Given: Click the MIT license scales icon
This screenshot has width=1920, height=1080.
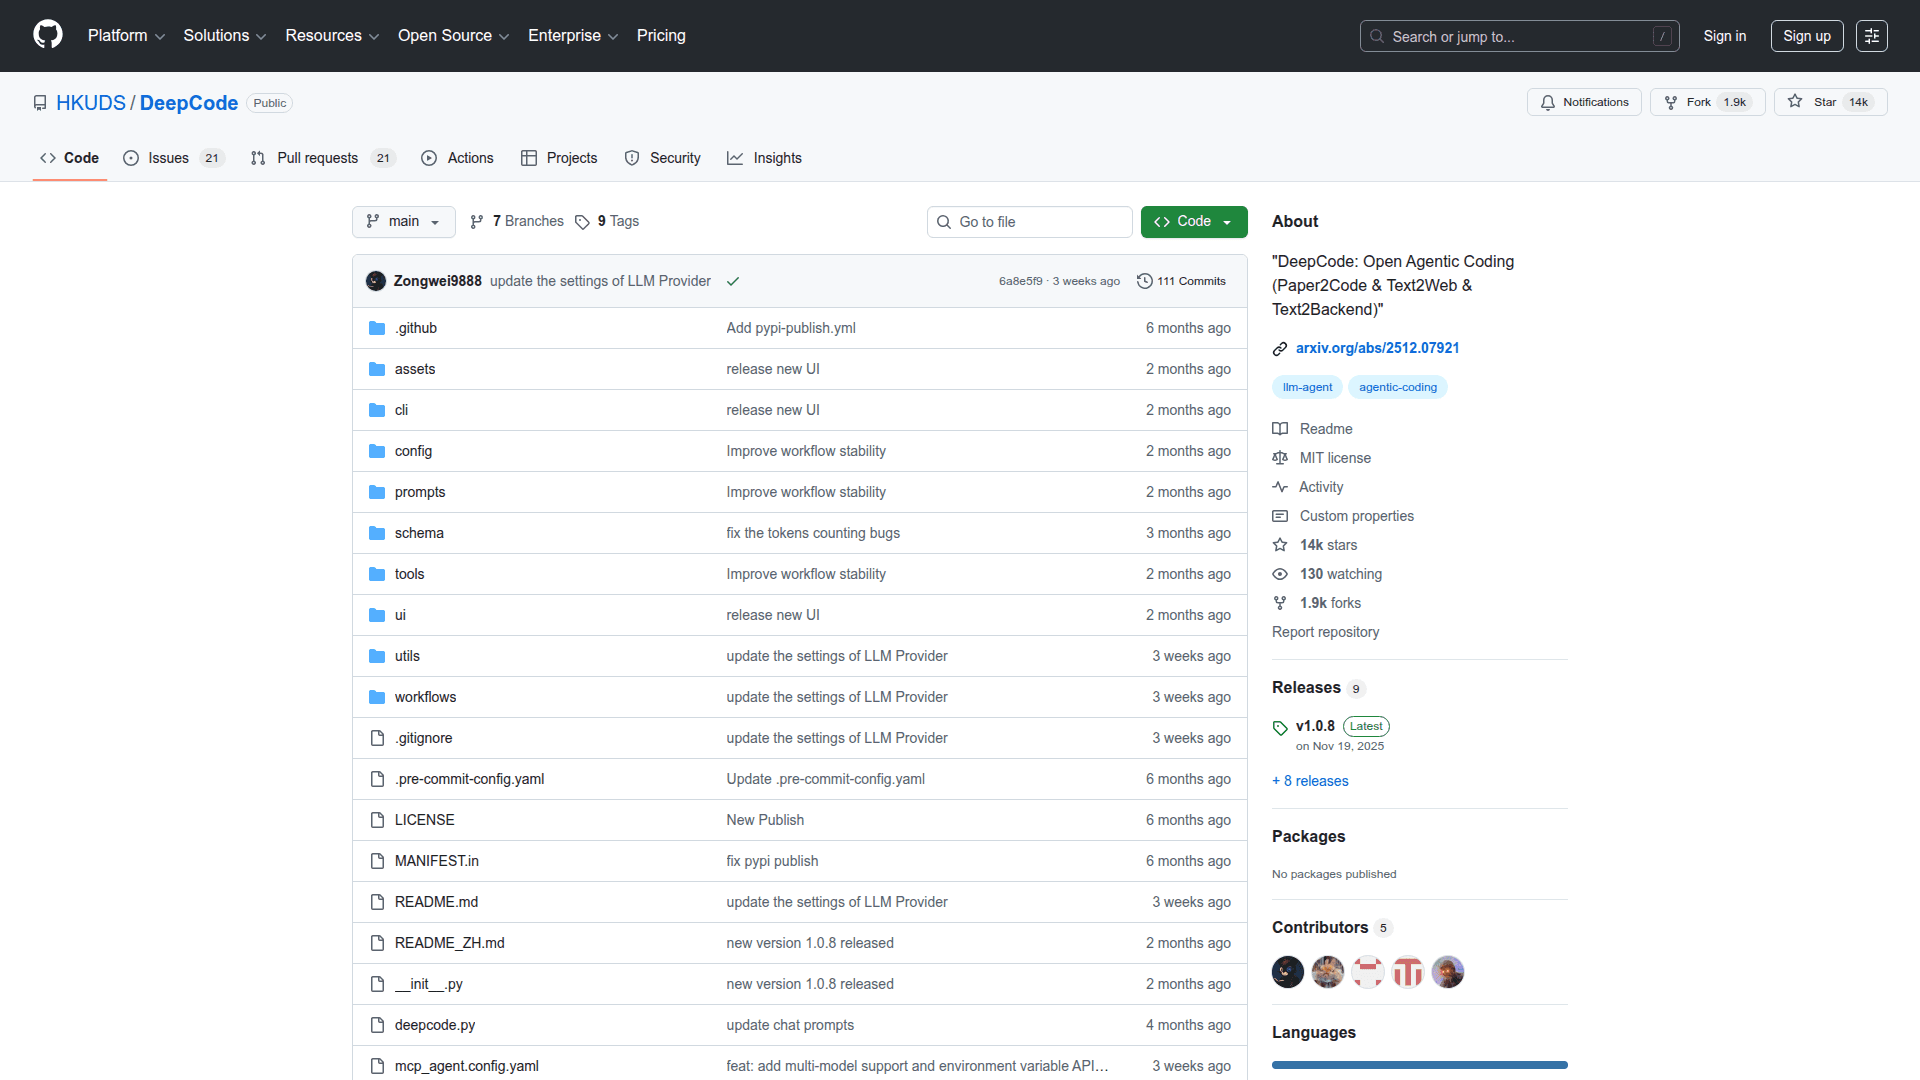Looking at the screenshot, I should click(1280, 457).
